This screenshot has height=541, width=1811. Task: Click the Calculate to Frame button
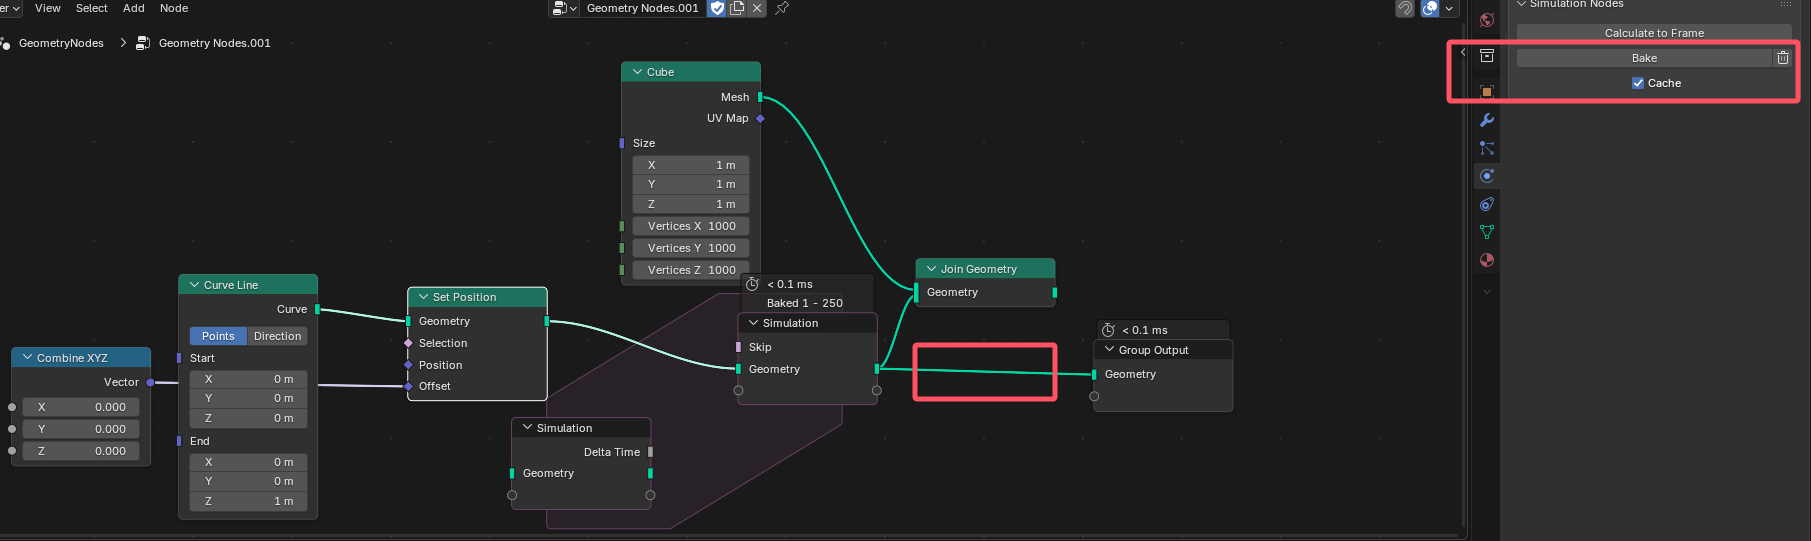point(1654,33)
